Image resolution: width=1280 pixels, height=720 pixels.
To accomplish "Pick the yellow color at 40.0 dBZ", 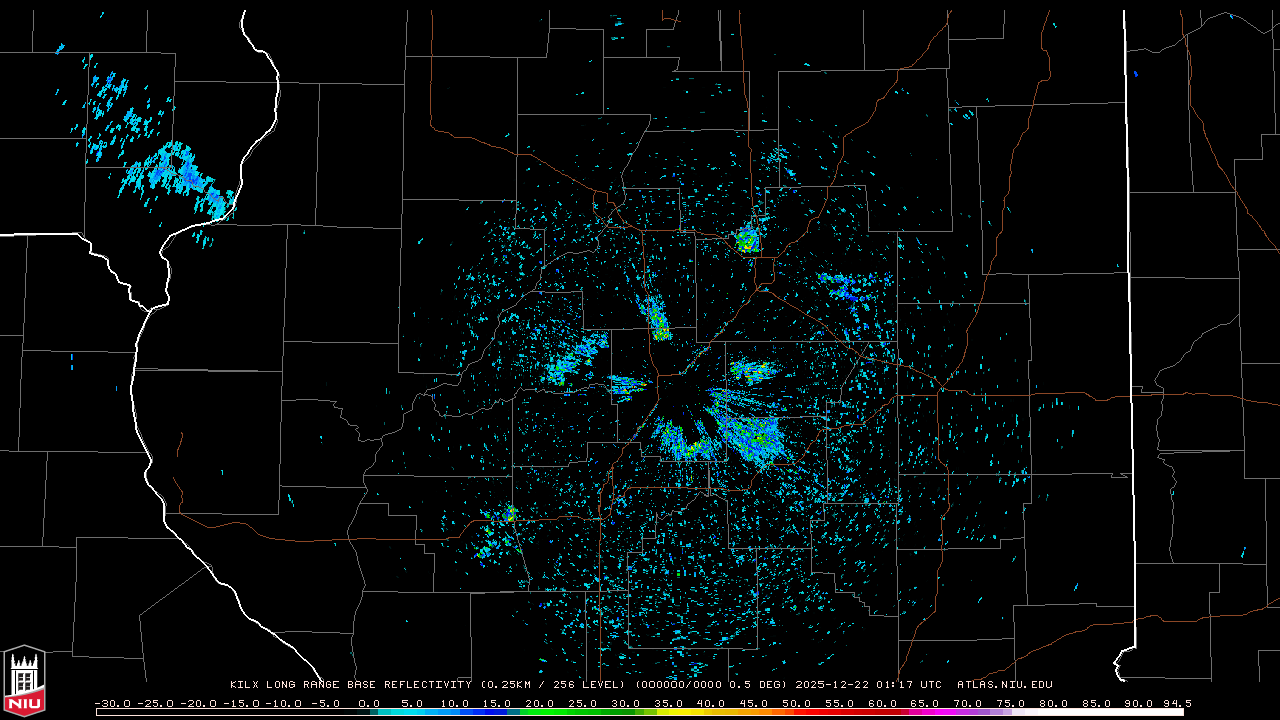I will click(712, 712).
